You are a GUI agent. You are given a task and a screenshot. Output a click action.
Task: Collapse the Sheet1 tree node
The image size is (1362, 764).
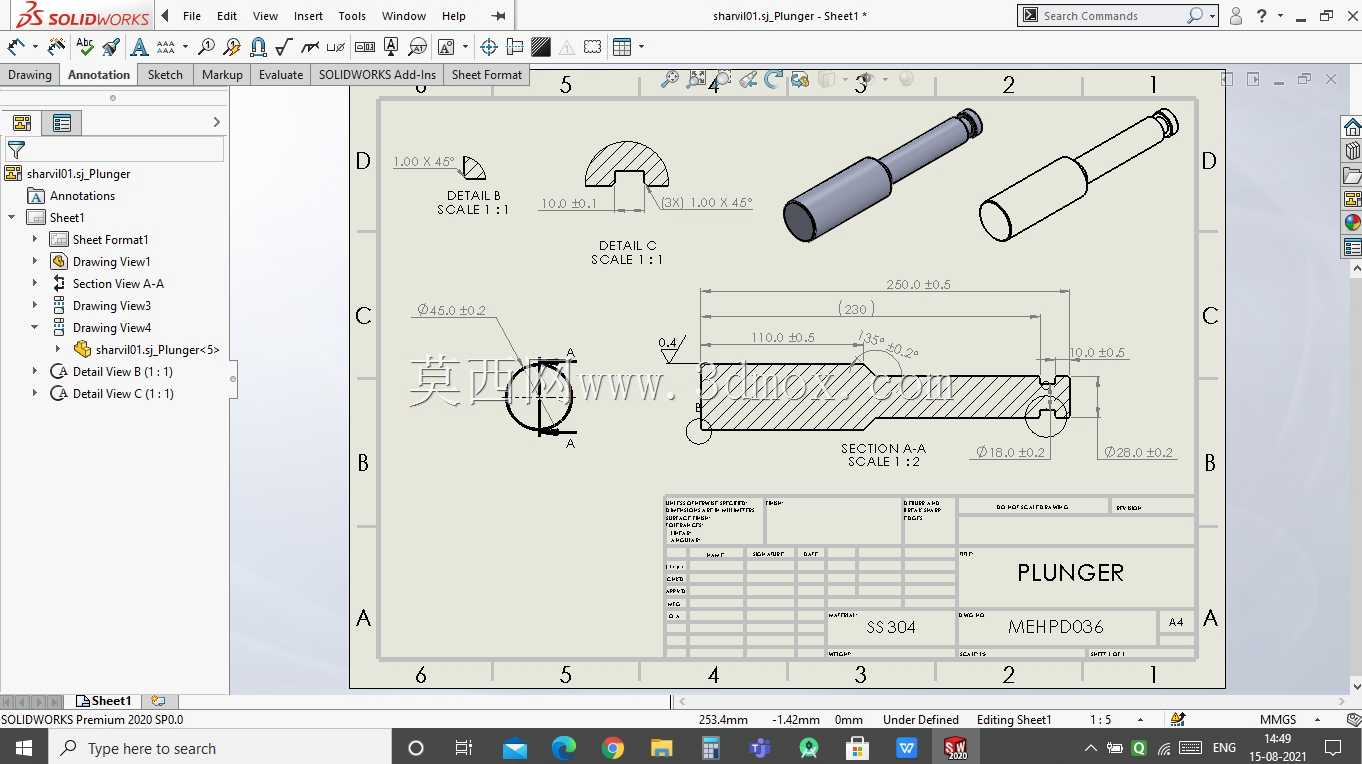[12, 217]
